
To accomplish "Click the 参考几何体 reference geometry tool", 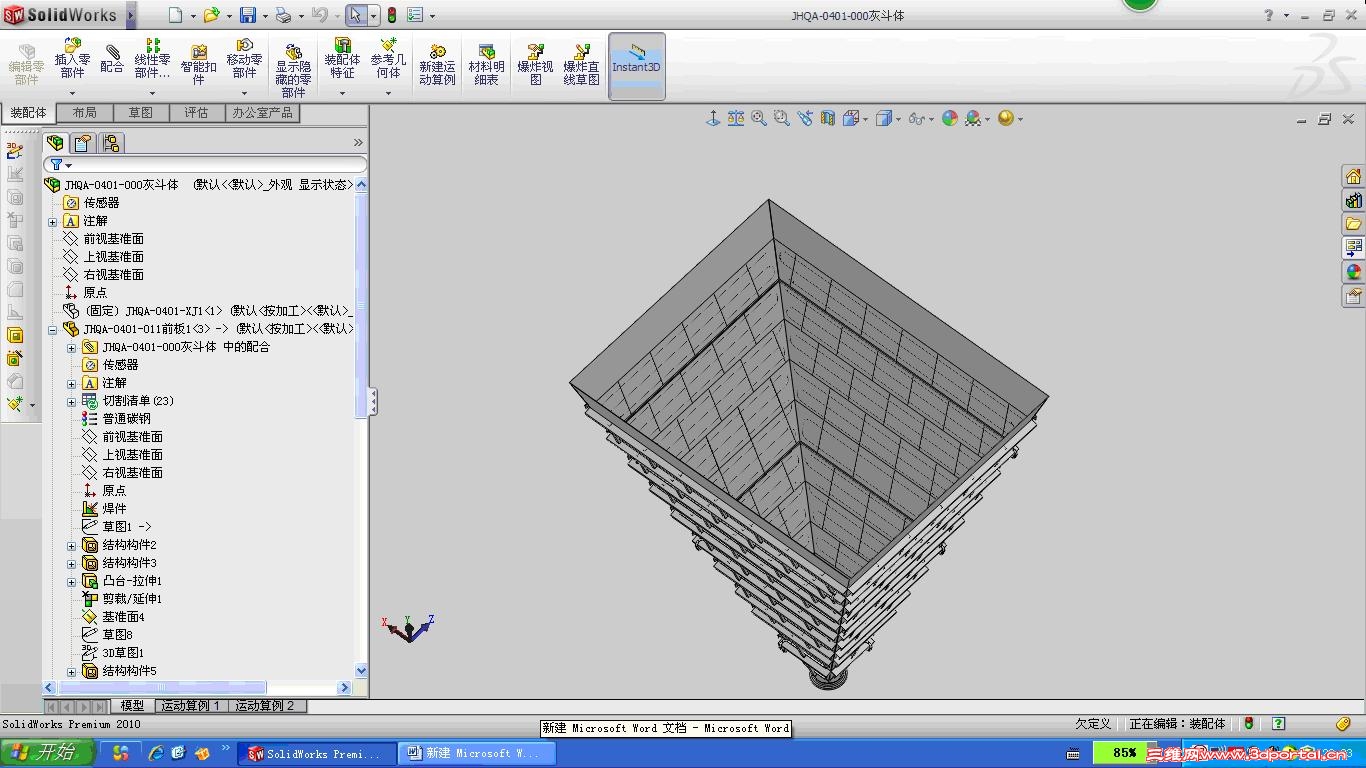I will coord(388,60).
